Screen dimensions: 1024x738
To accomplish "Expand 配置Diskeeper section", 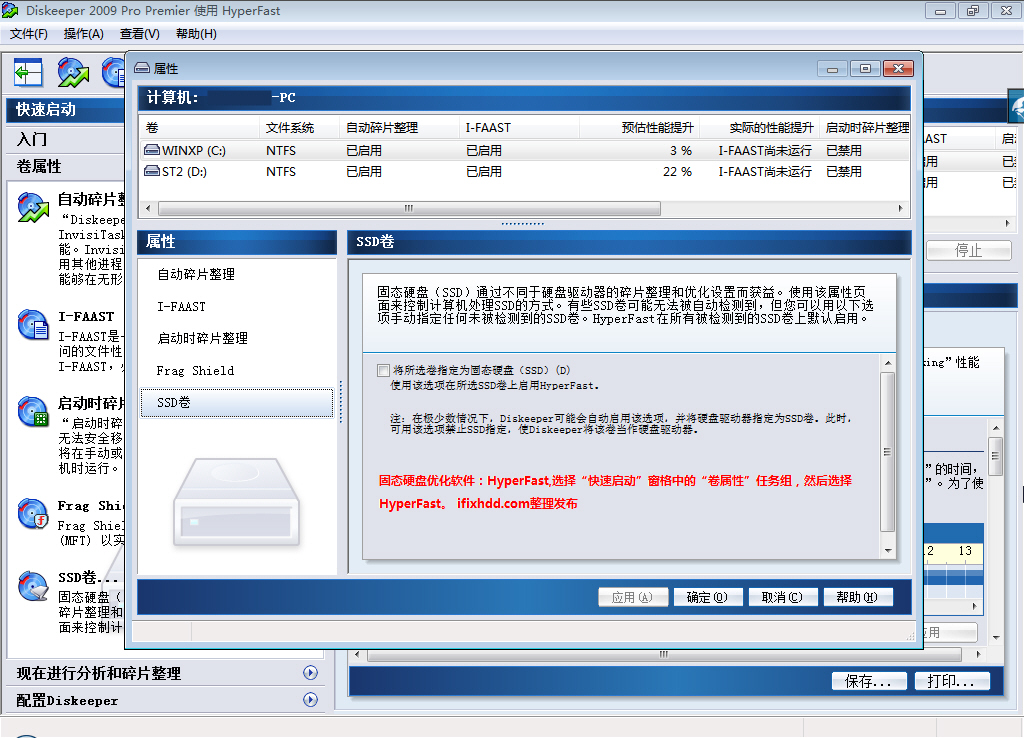I will click(311, 700).
